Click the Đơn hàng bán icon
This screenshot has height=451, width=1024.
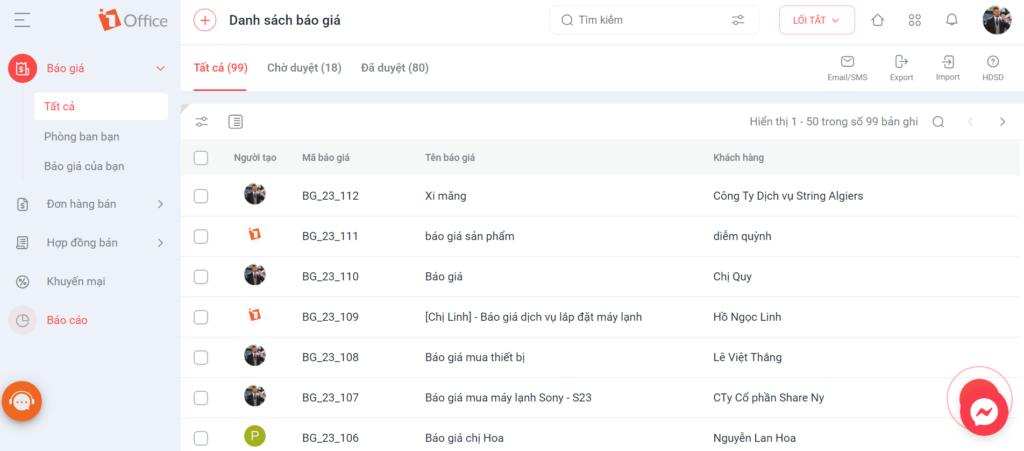click(22, 204)
